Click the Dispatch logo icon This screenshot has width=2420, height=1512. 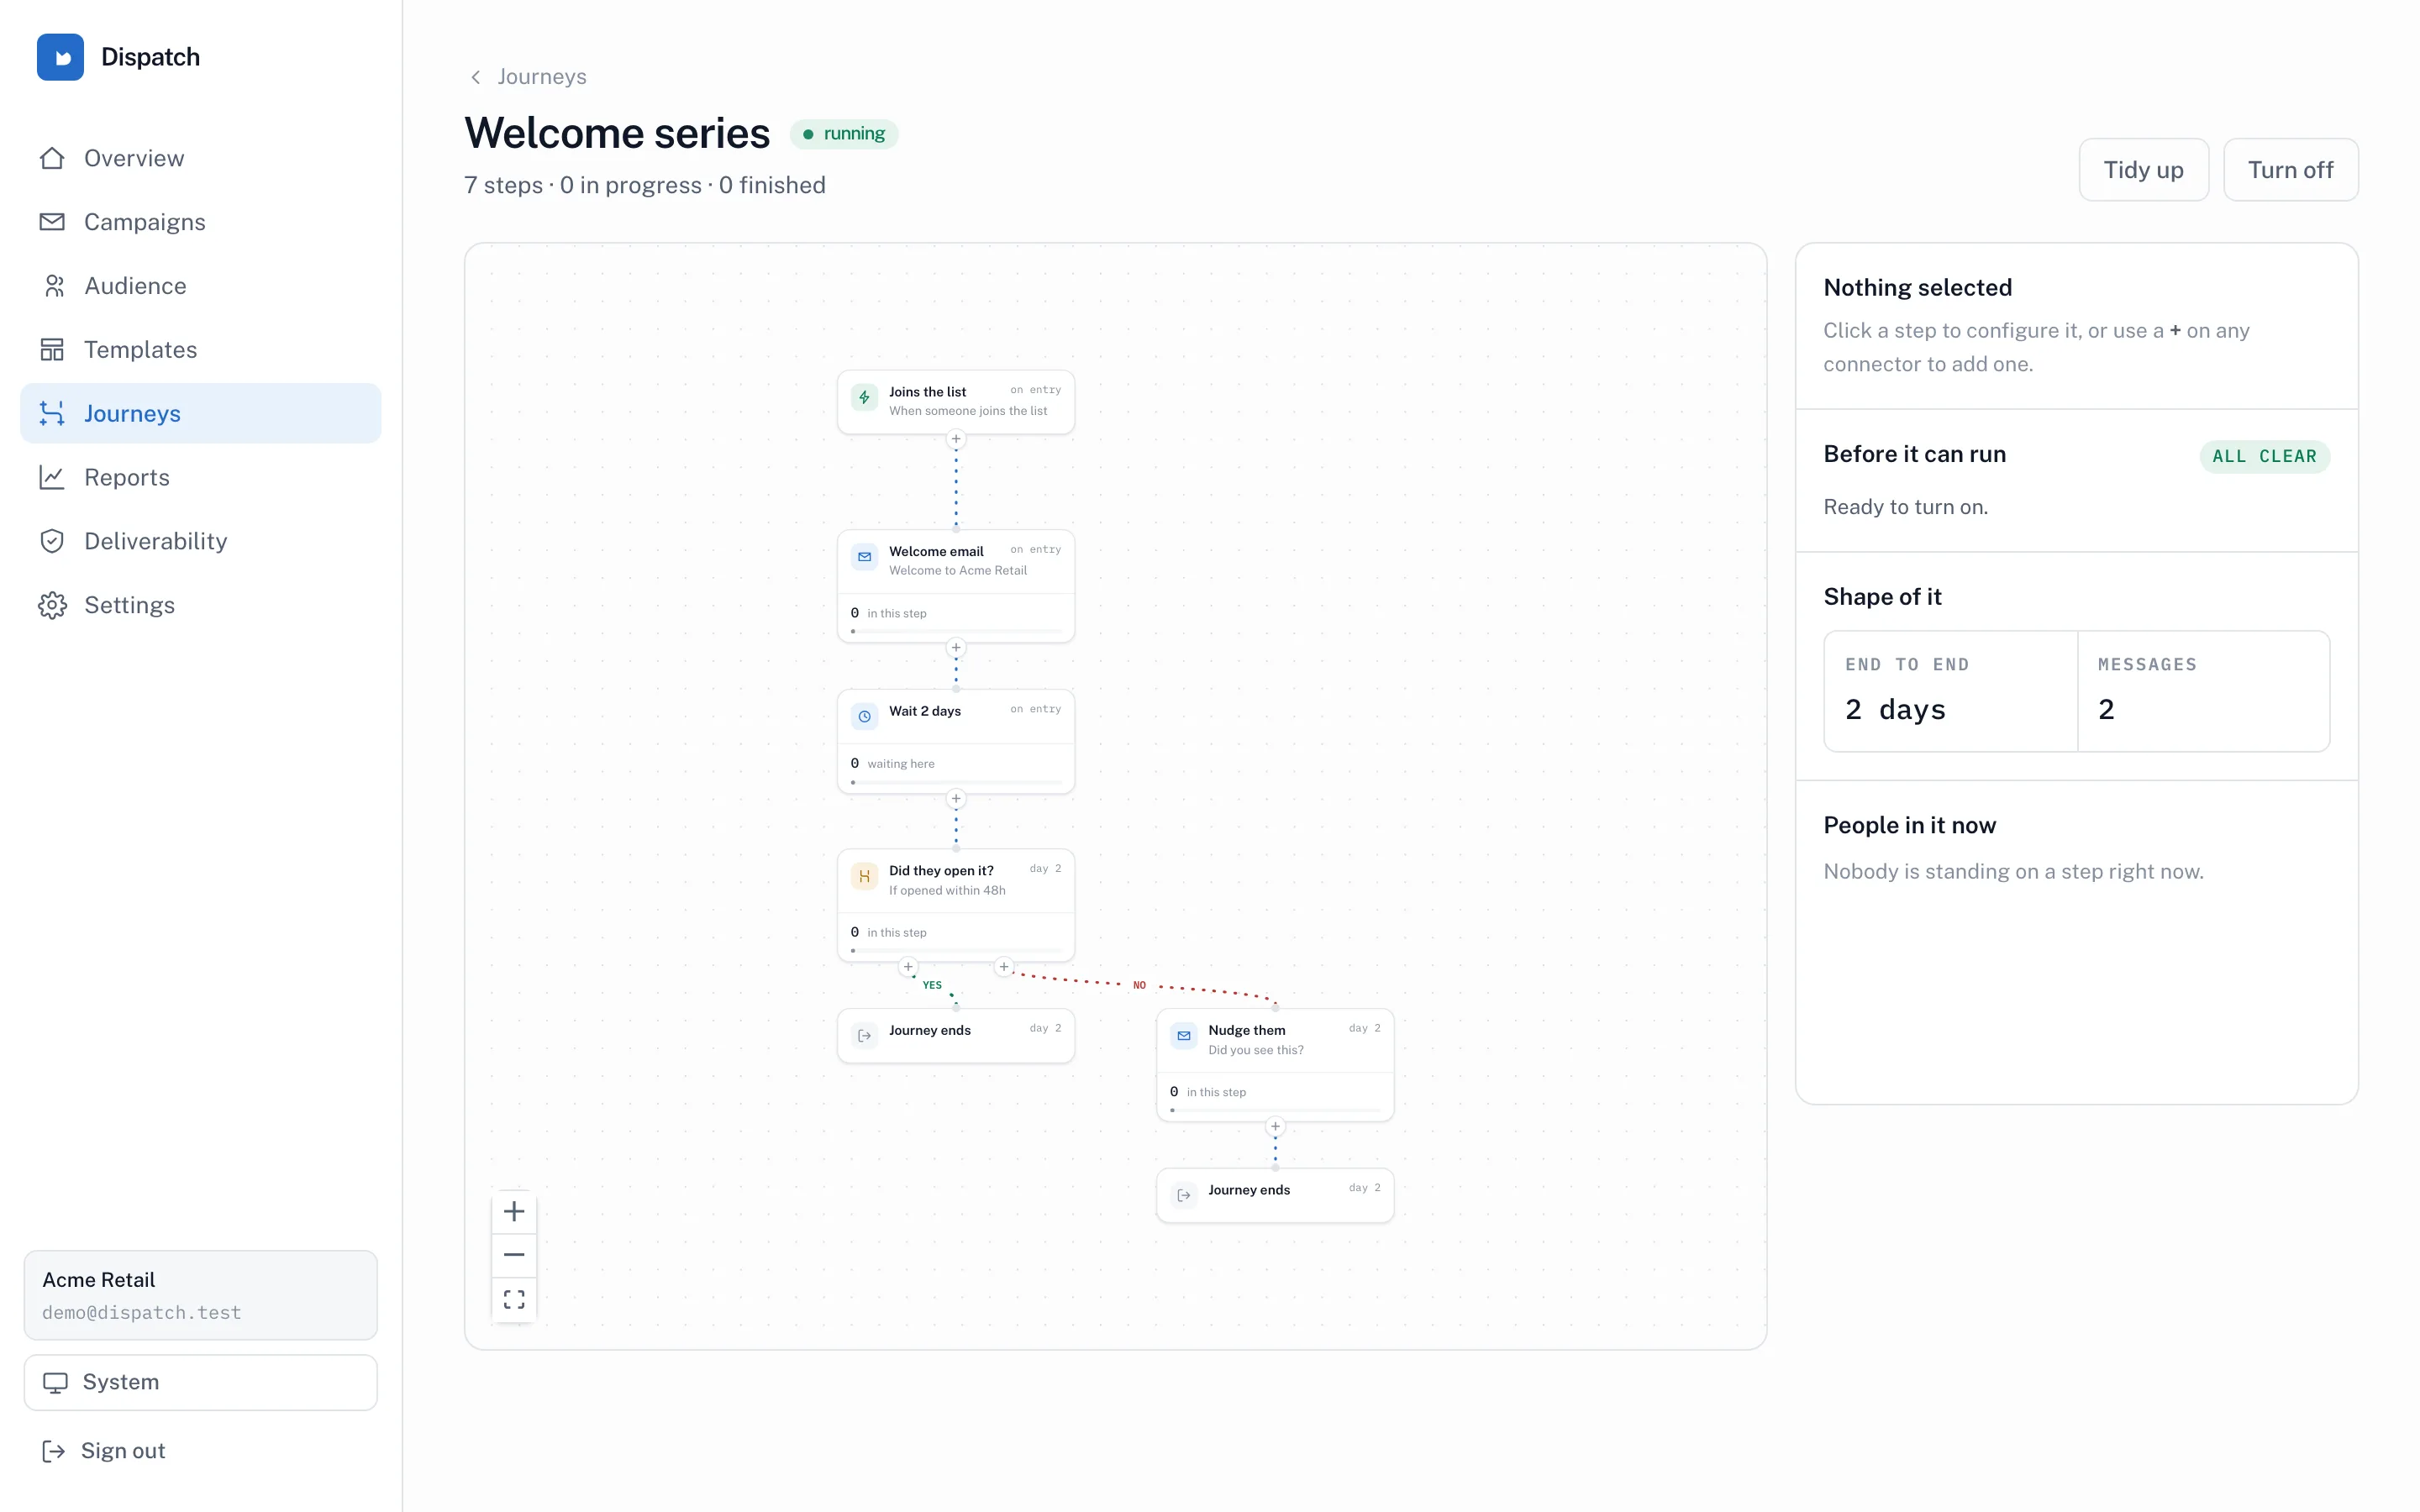click(60, 57)
